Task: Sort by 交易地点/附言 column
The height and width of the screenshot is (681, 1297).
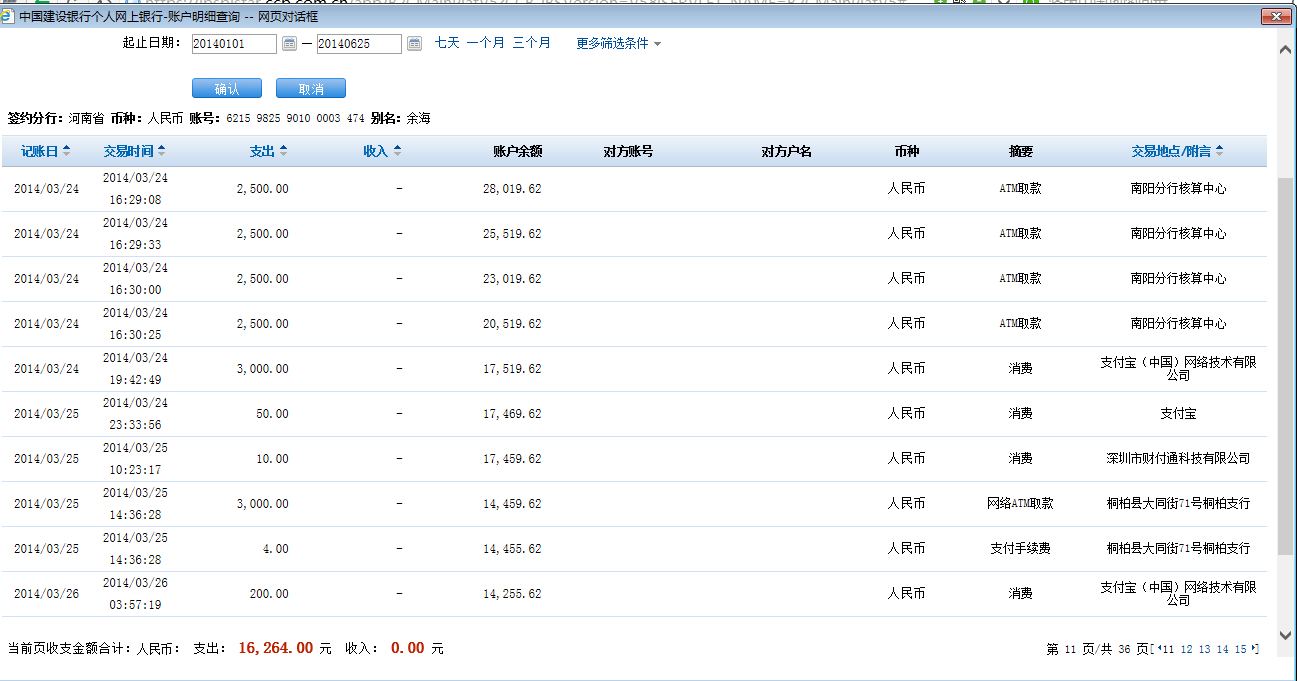Action: (1177, 151)
